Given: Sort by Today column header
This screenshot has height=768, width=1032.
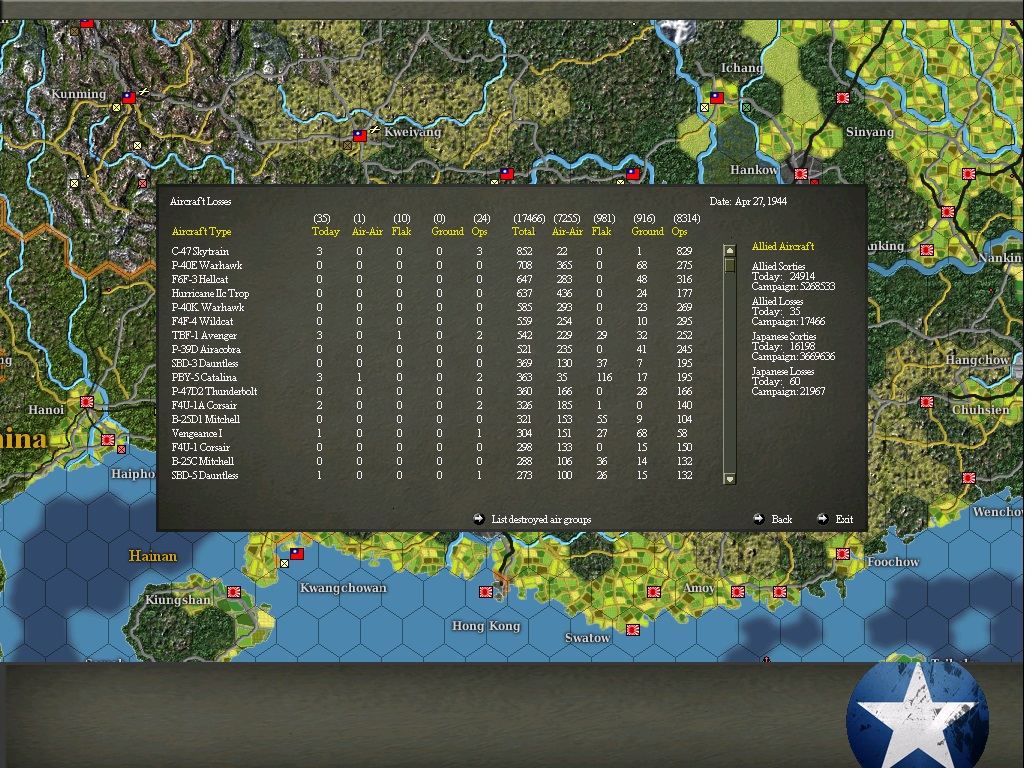Looking at the screenshot, I should tap(325, 232).
